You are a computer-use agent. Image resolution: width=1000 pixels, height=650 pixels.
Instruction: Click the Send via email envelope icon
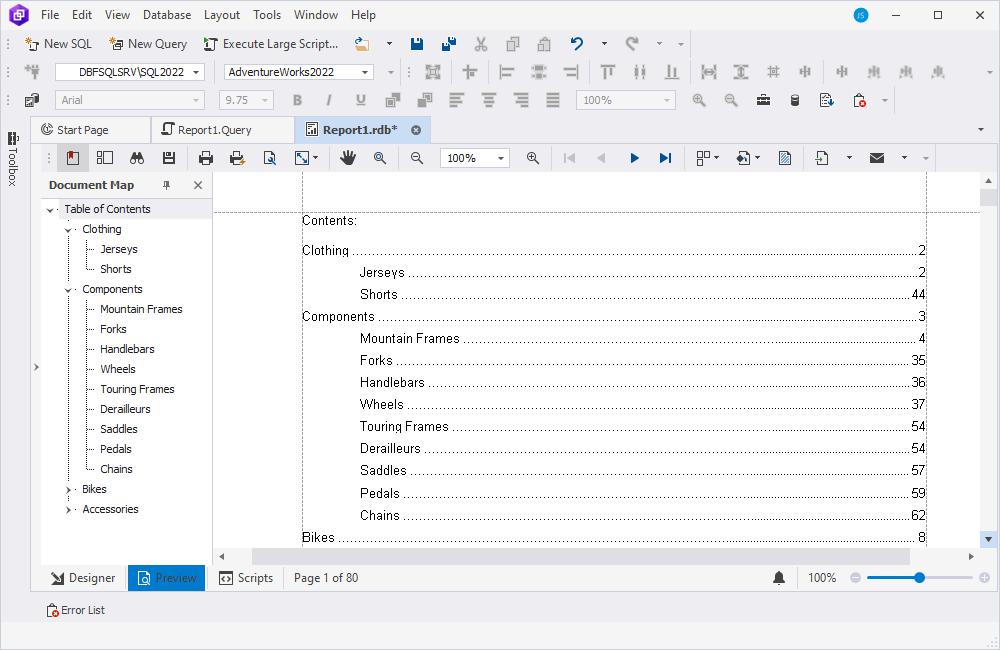[877, 158]
